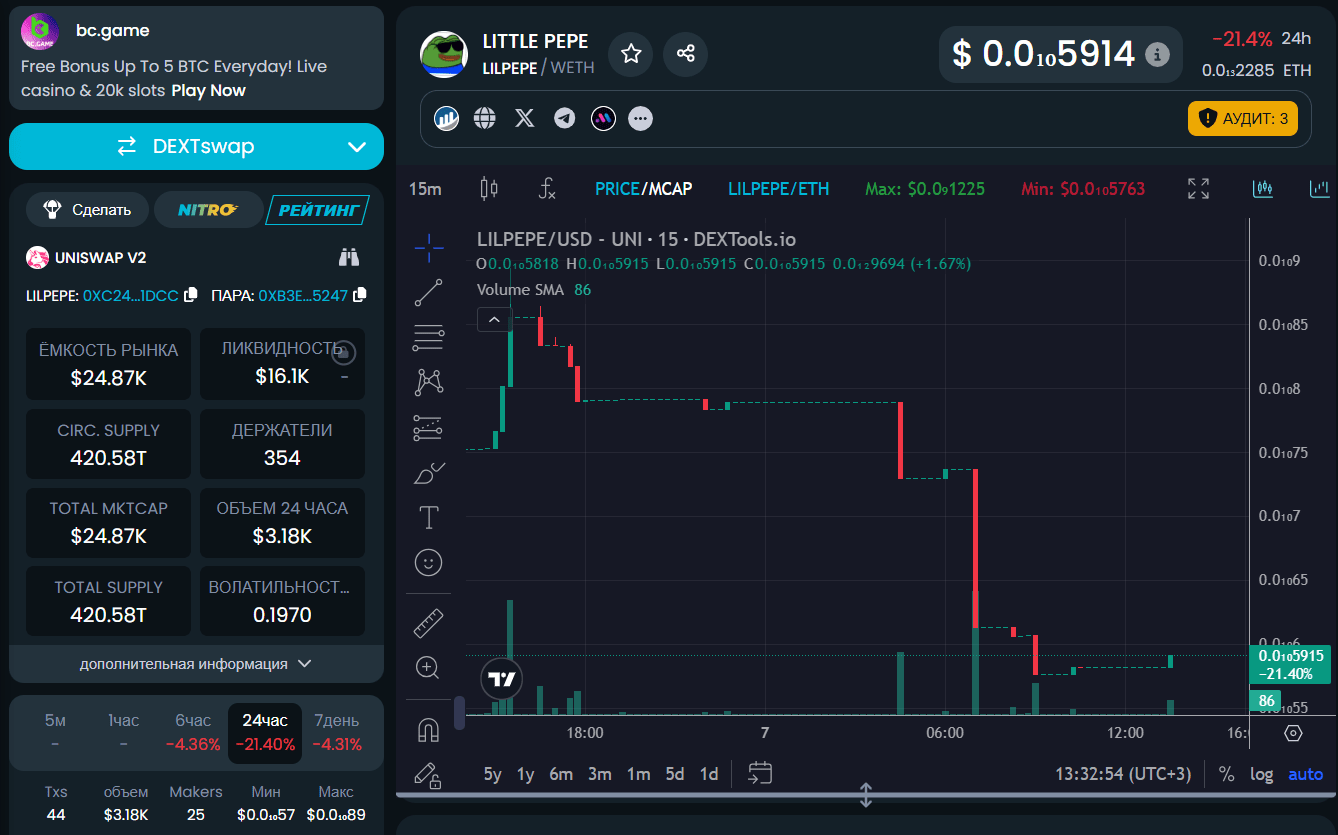Screen dimensions: 1338x835
Task: Toggle lock all drawing tools
Action: [x=429, y=775]
